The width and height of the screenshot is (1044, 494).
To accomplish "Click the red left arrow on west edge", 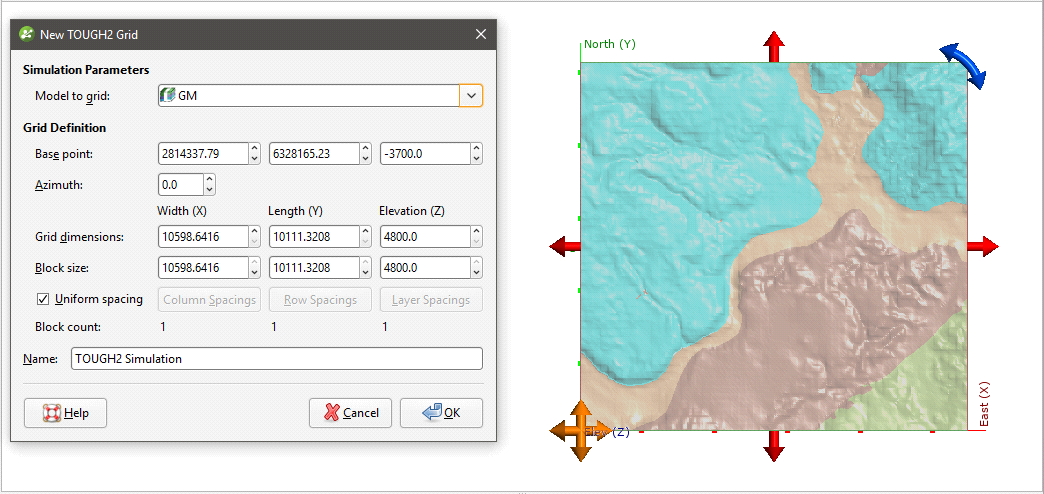I will click(566, 246).
